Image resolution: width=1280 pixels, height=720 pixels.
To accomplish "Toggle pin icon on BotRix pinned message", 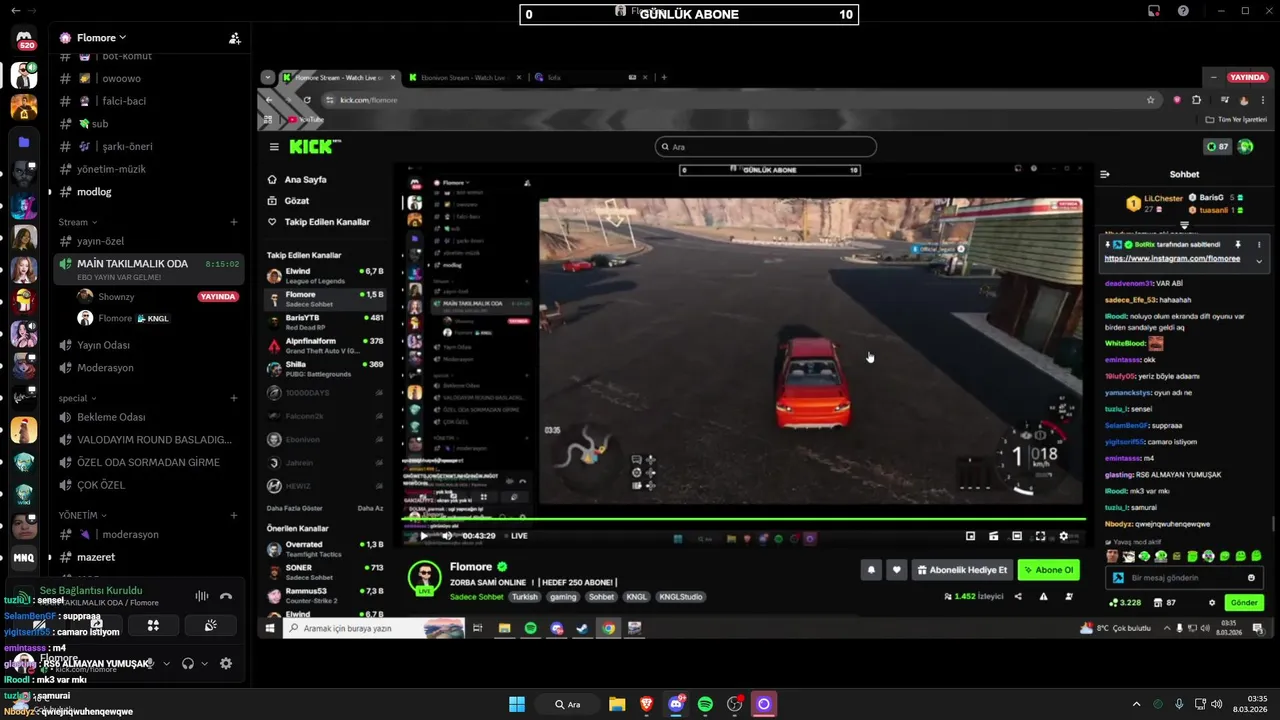I will tap(1238, 244).
